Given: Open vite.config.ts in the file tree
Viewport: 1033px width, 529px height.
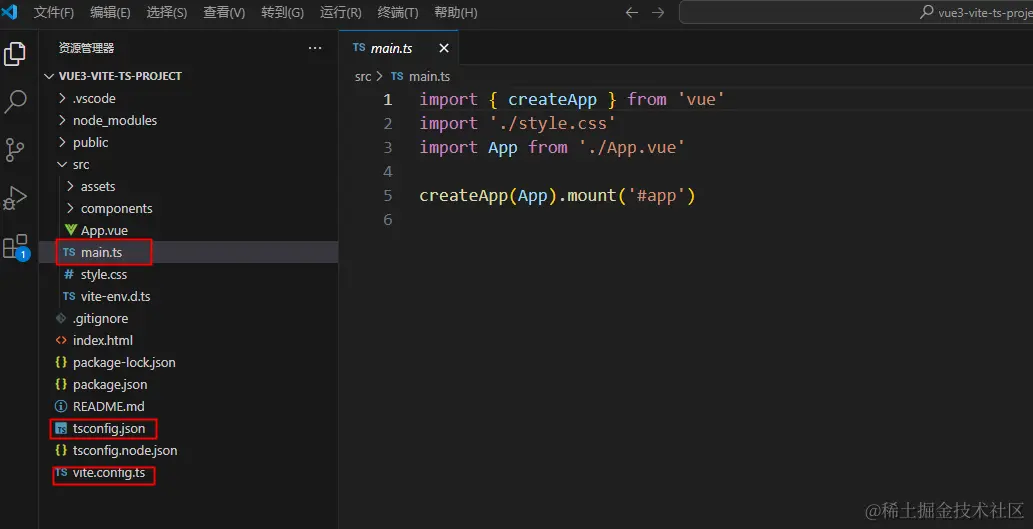Looking at the screenshot, I should [108, 472].
